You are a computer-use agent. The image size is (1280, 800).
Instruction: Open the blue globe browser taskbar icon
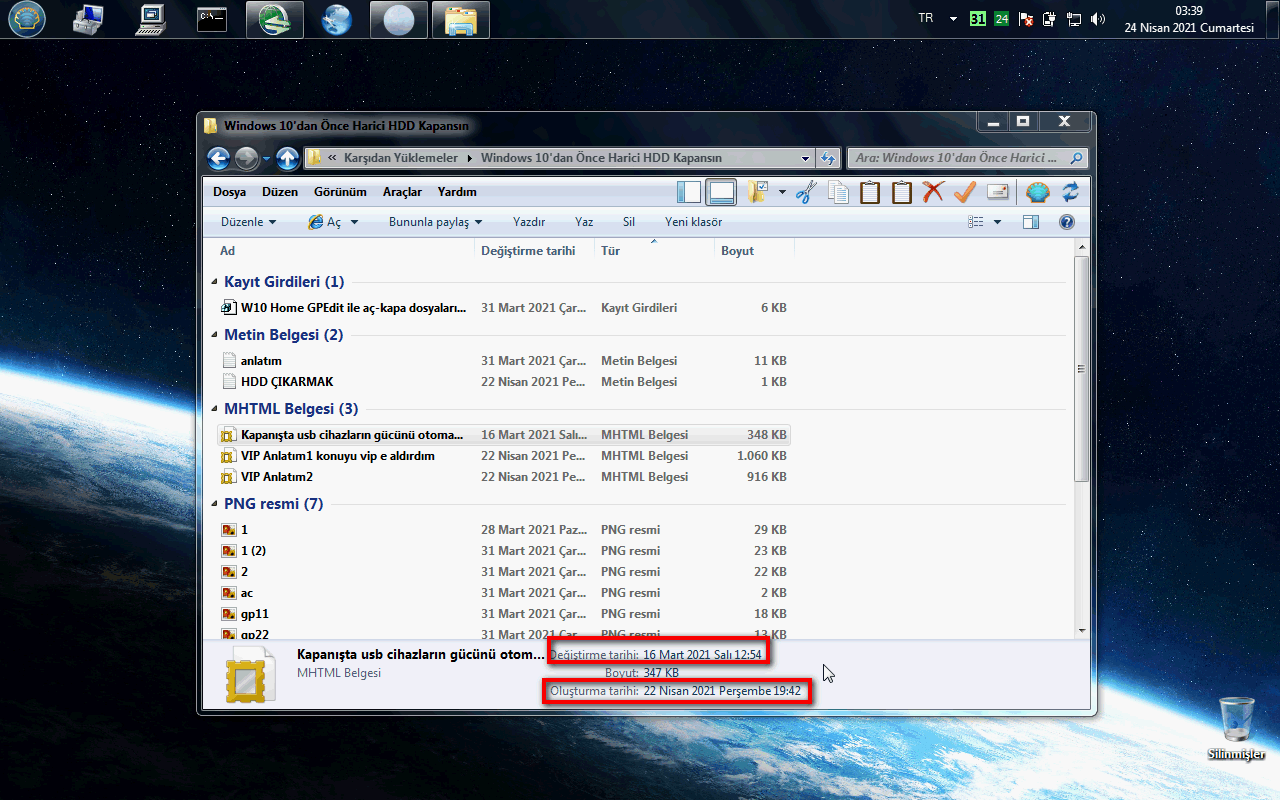click(337, 20)
